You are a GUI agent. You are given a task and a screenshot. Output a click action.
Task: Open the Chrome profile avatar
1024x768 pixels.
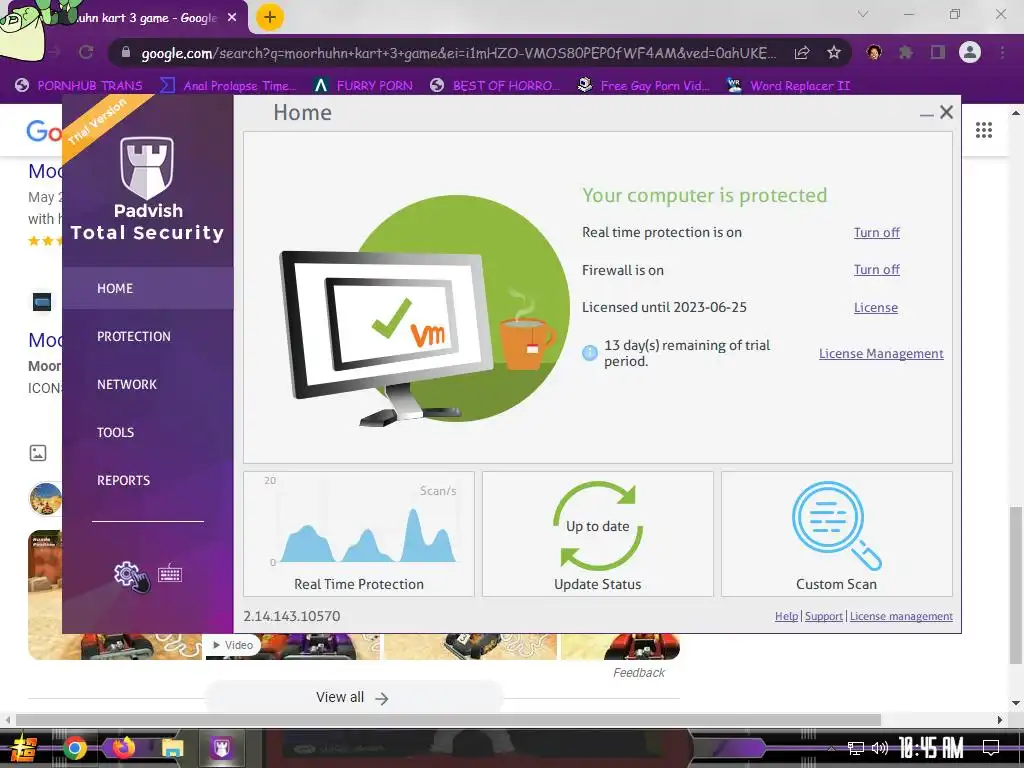pyautogui.click(x=970, y=52)
